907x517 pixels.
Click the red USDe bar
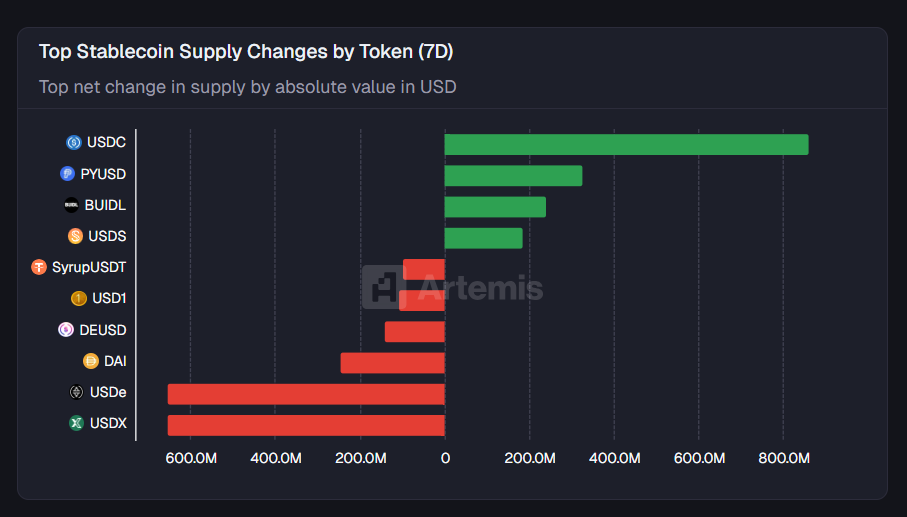[x=306, y=394]
